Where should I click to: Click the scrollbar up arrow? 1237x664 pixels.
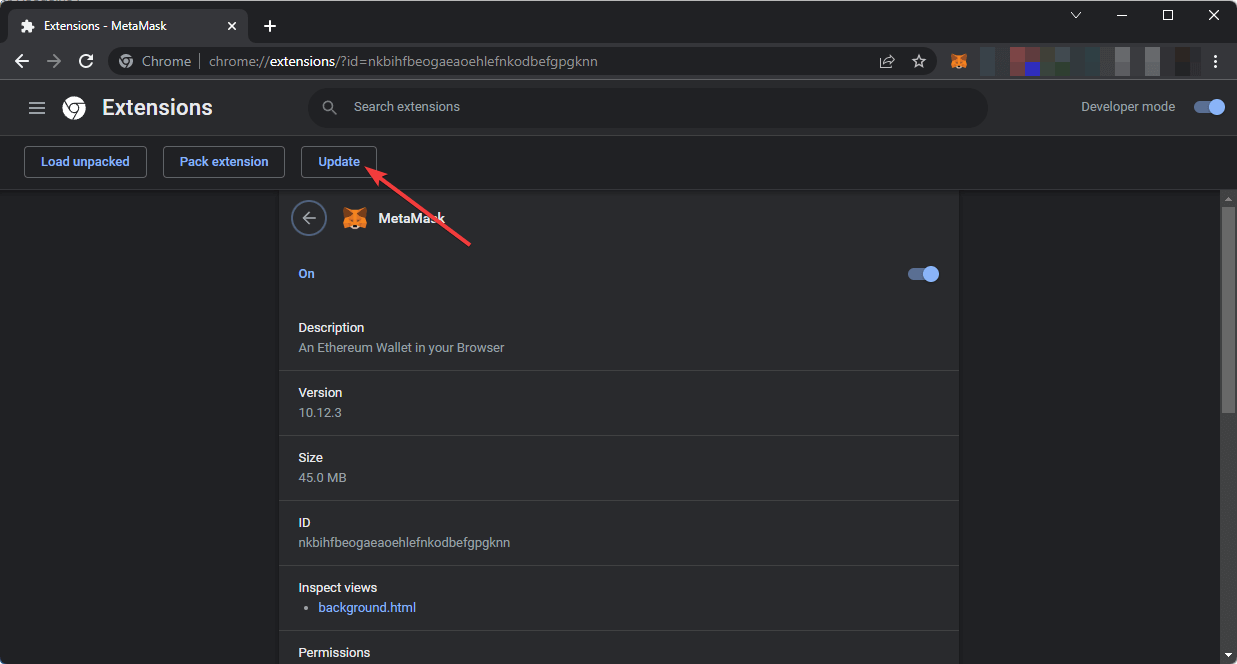coord(1228,198)
